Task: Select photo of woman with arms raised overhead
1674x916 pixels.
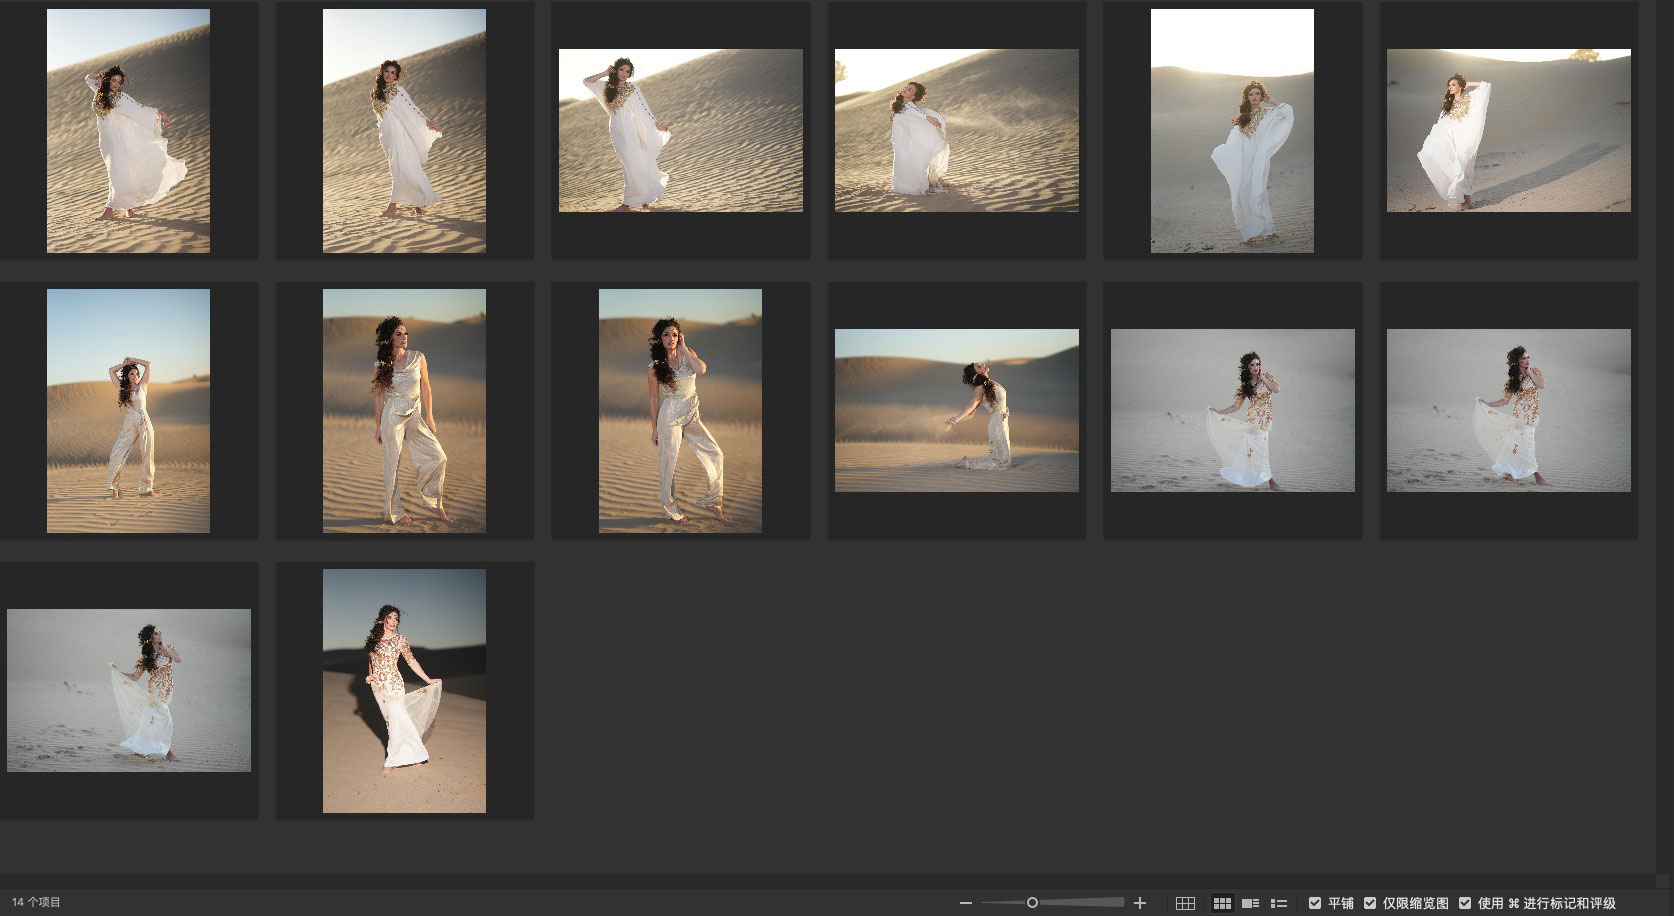Action: point(128,411)
